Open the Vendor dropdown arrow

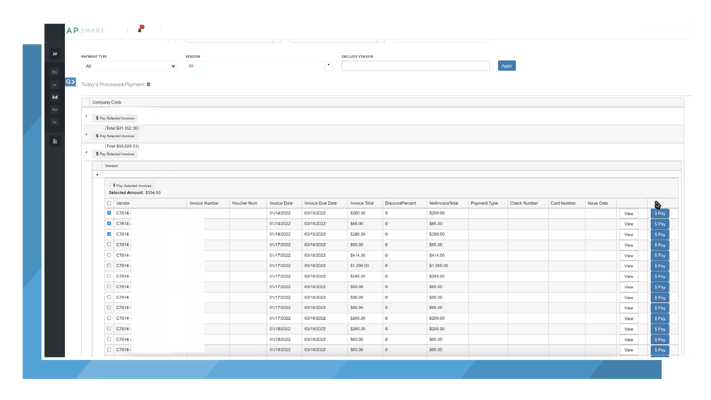pos(328,66)
